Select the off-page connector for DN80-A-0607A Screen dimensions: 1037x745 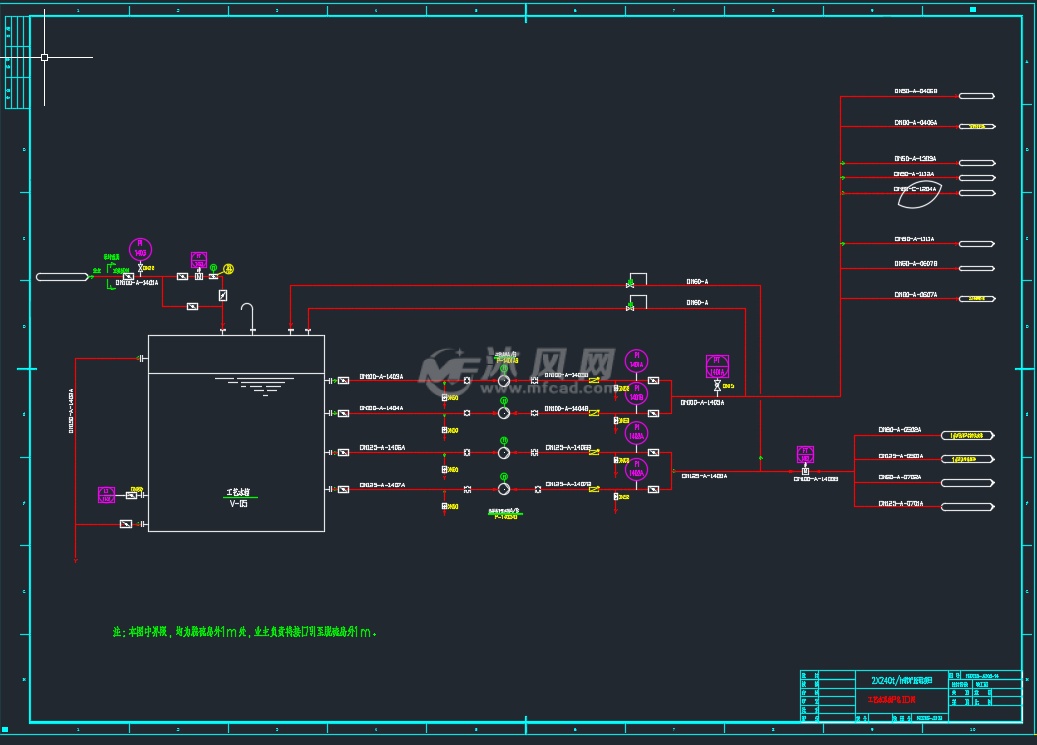click(x=977, y=299)
